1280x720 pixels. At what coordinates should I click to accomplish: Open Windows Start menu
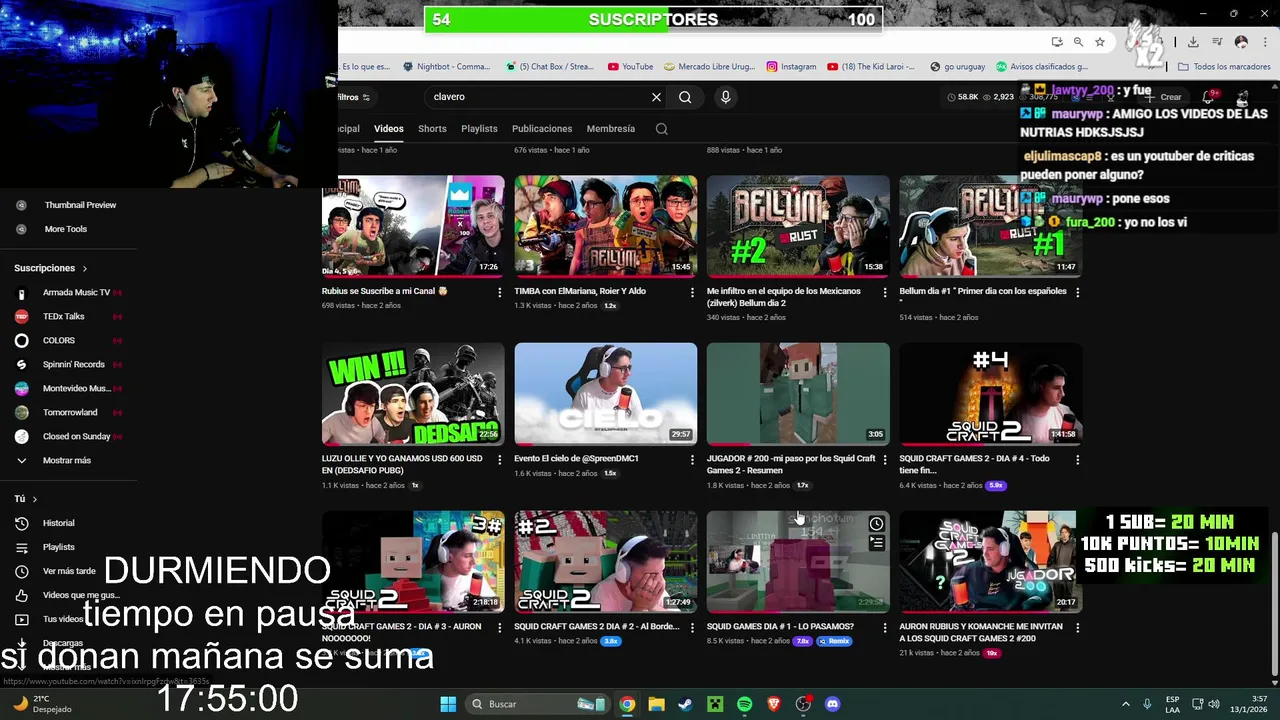click(x=448, y=704)
